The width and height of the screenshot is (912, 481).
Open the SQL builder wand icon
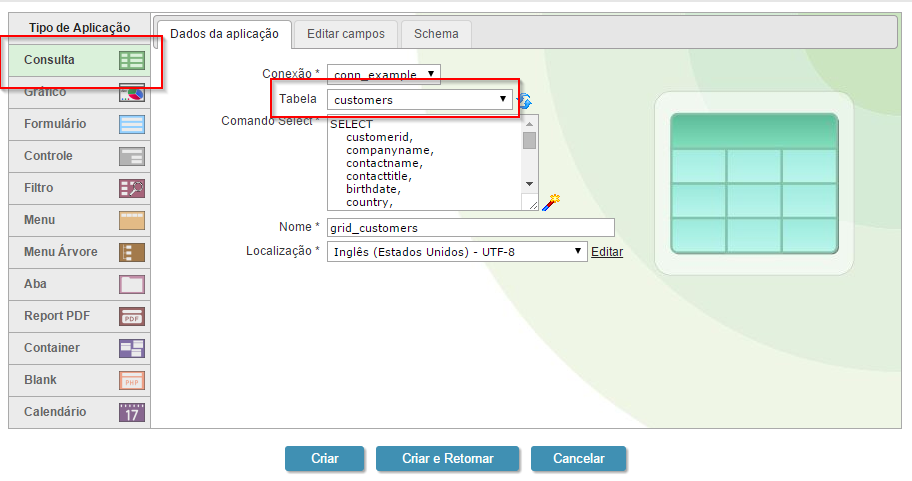click(550, 201)
